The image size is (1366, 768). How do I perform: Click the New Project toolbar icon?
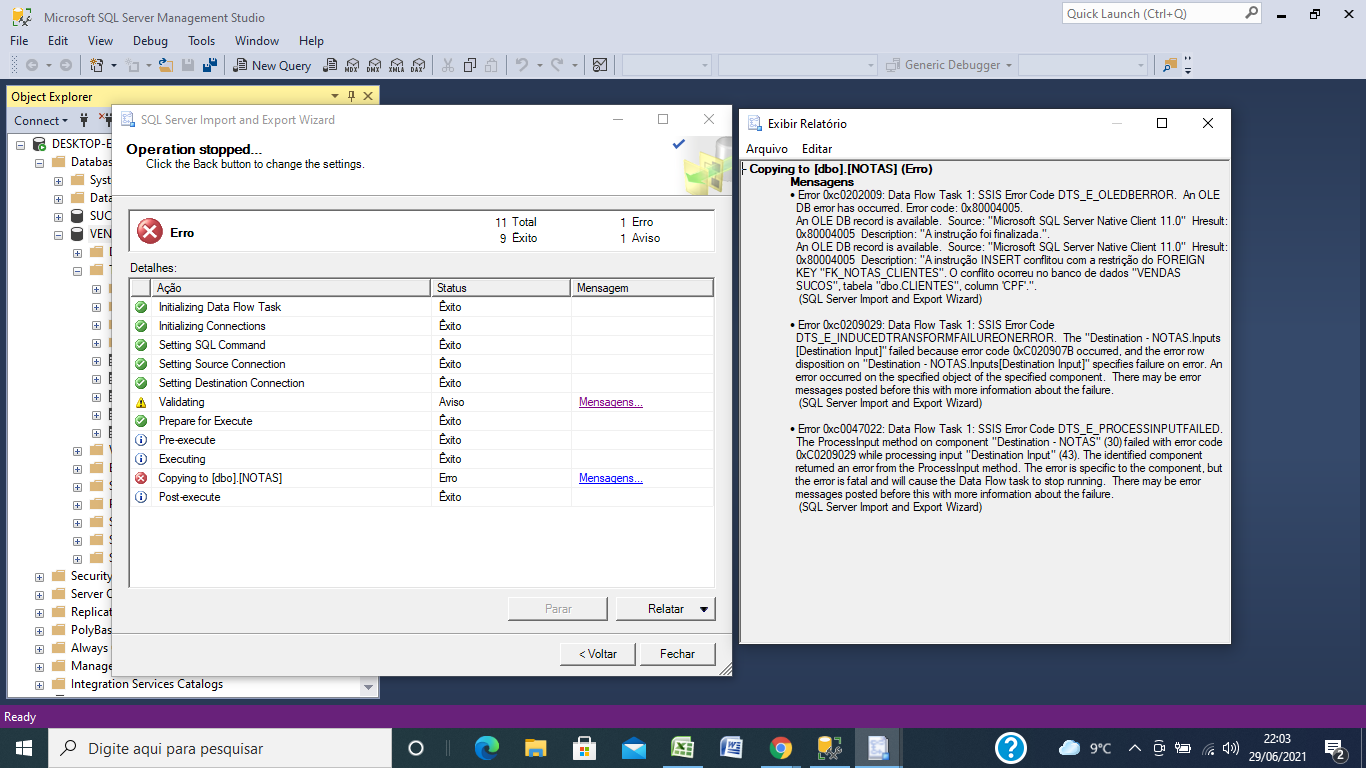[97, 65]
